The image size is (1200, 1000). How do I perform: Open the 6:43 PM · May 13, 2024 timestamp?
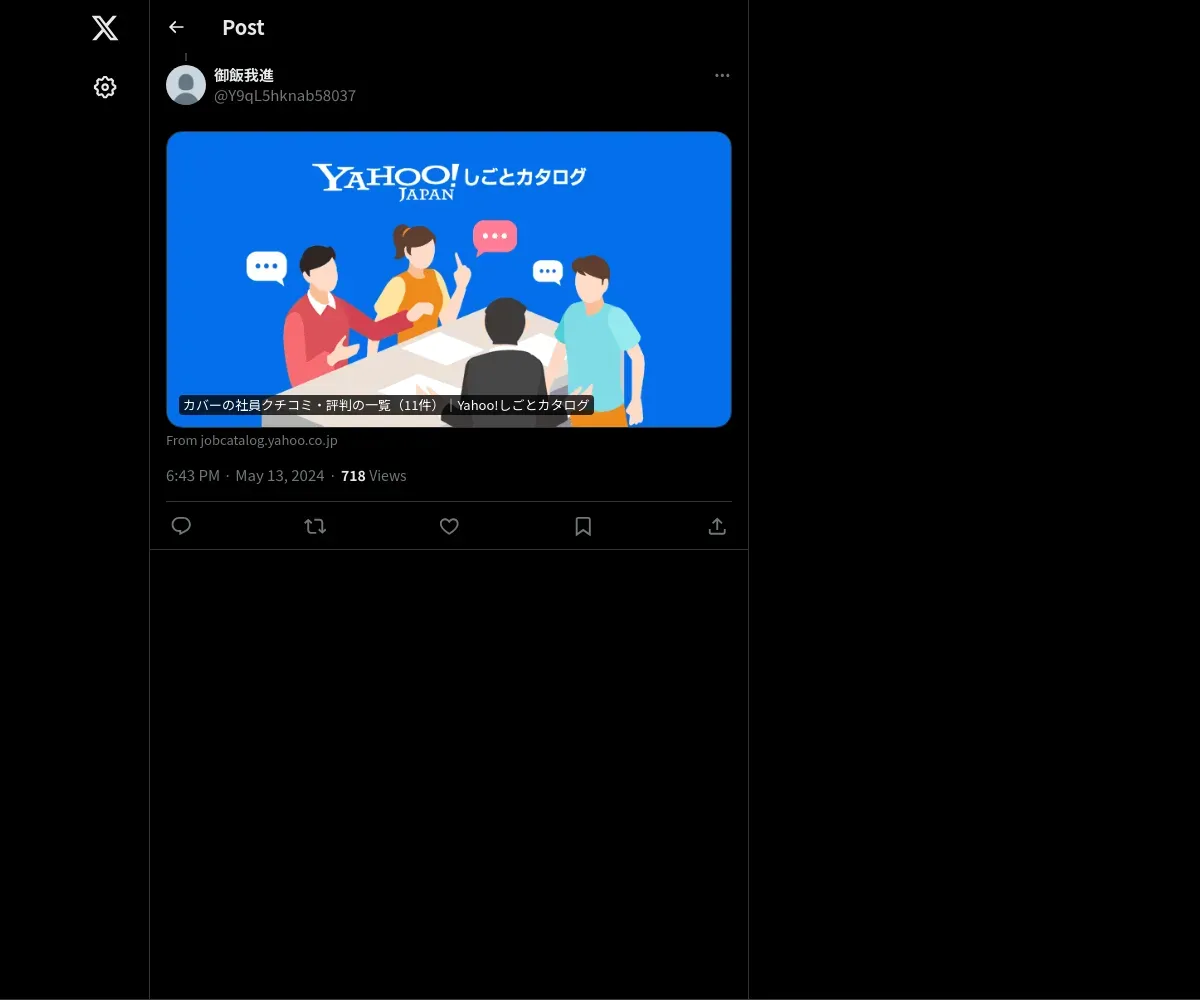245,476
